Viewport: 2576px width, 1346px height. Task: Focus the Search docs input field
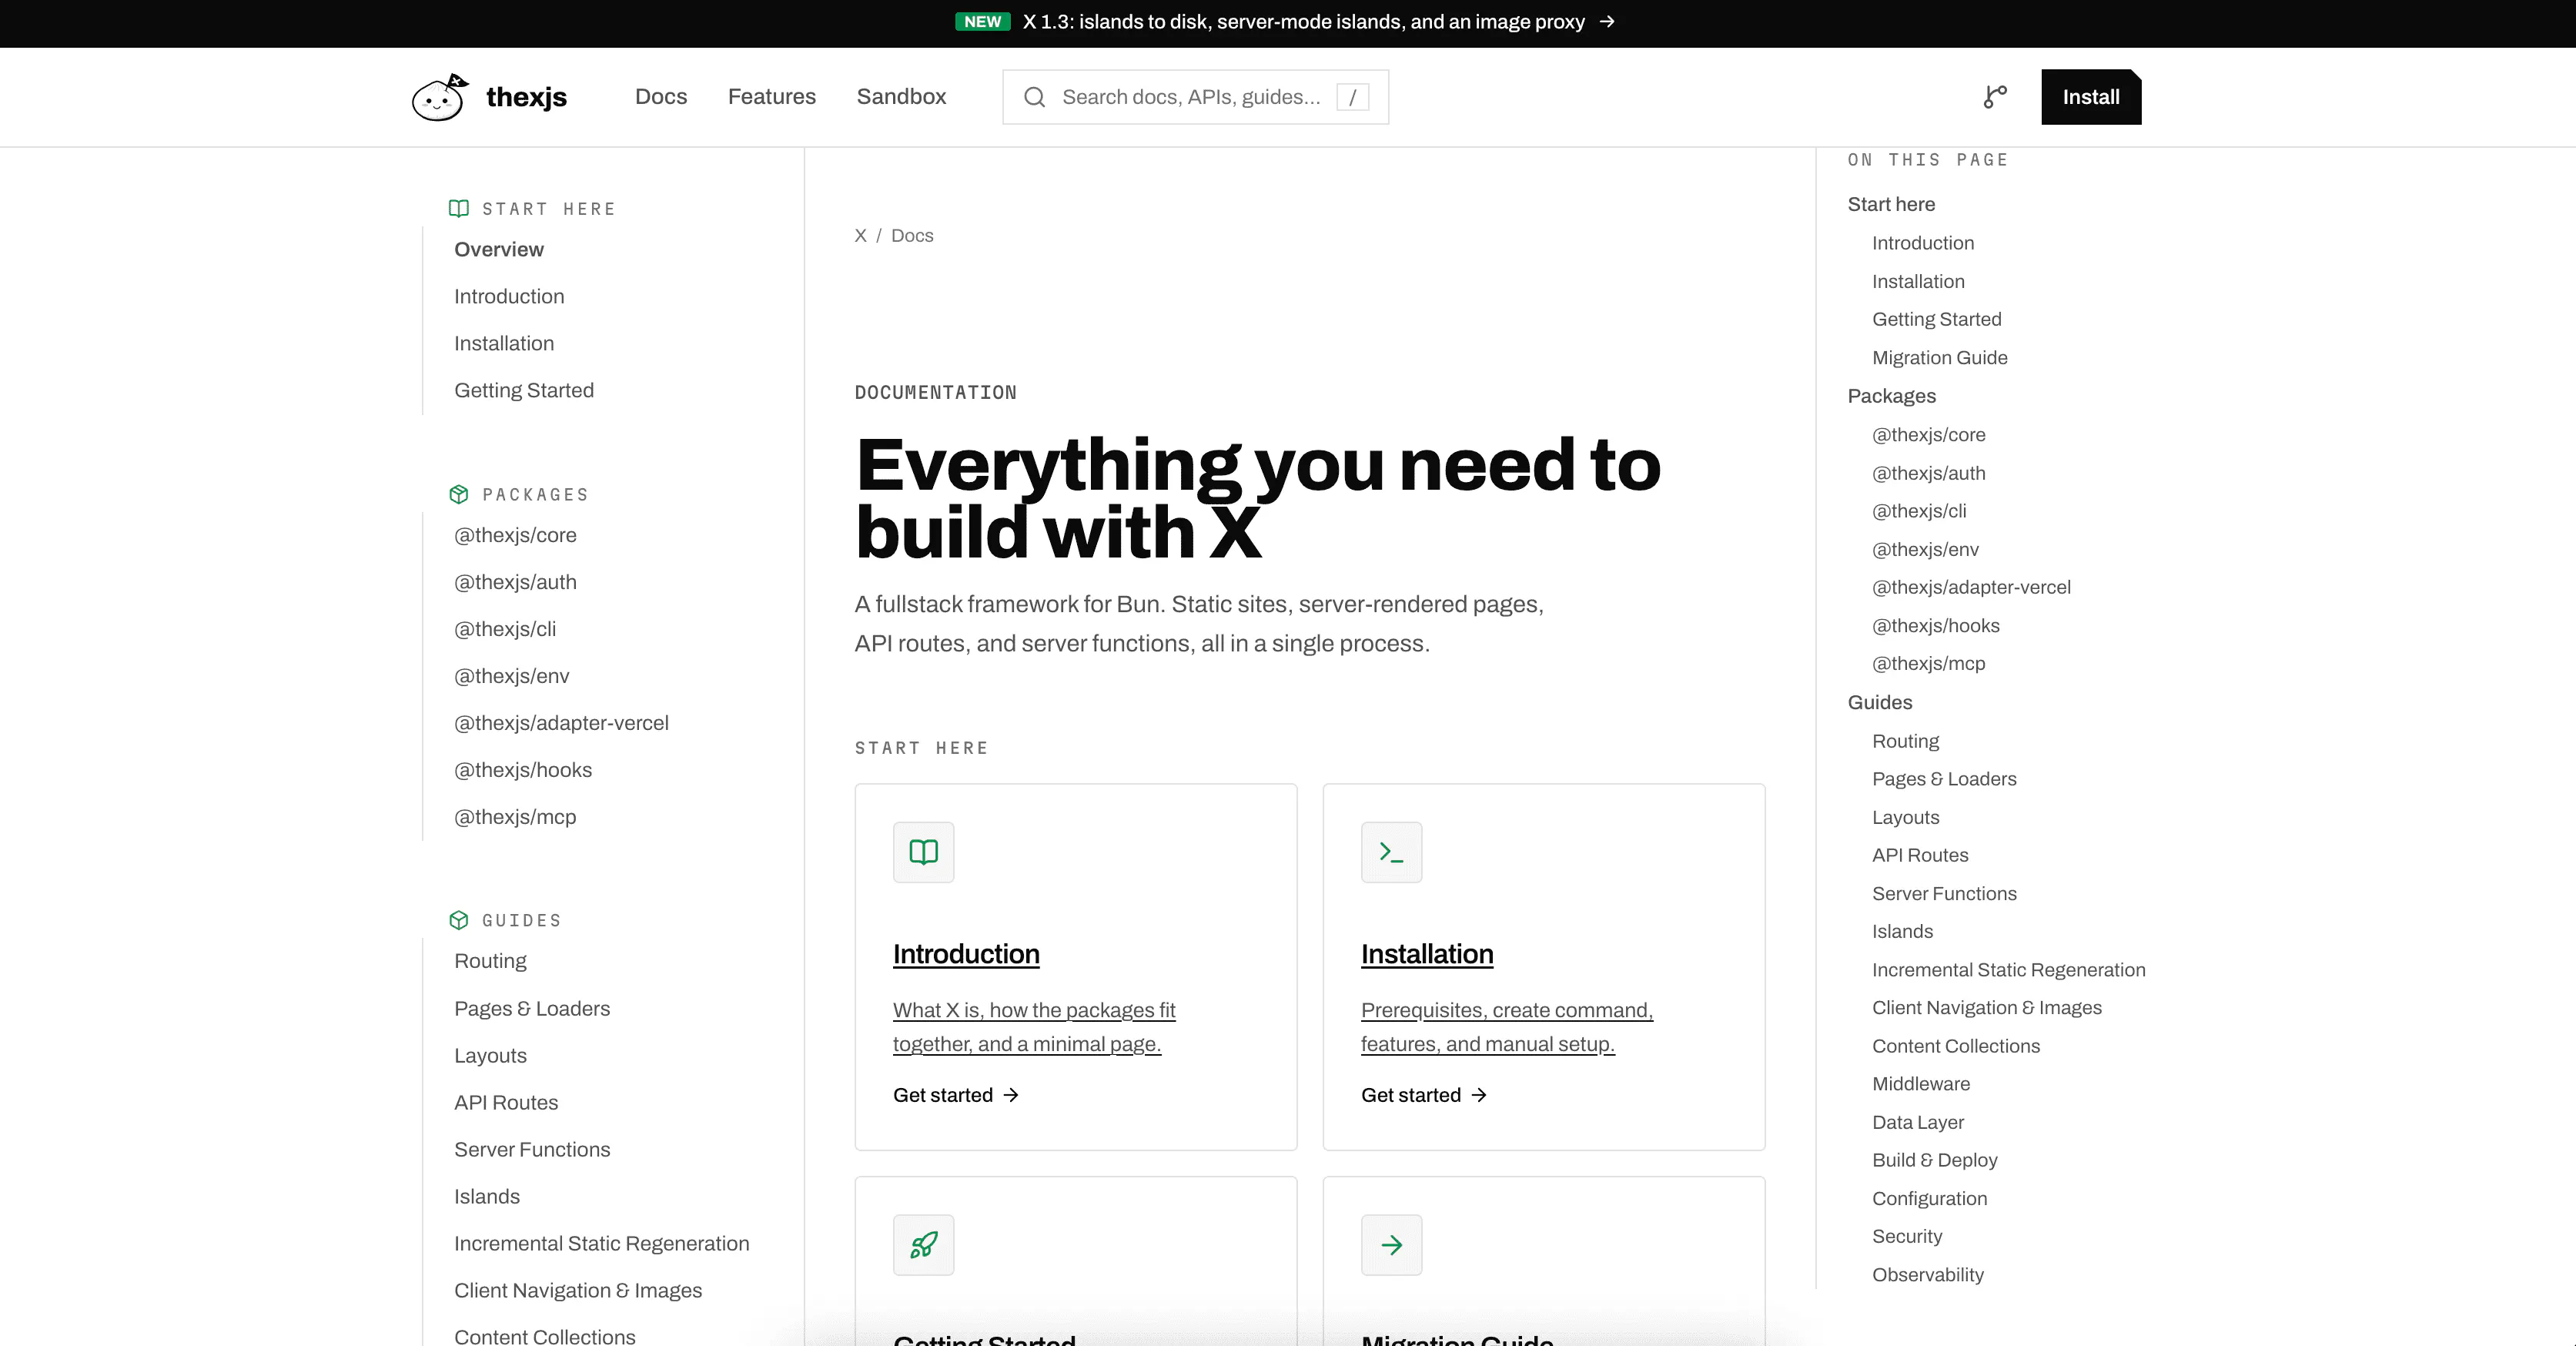[x=1195, y=97]
